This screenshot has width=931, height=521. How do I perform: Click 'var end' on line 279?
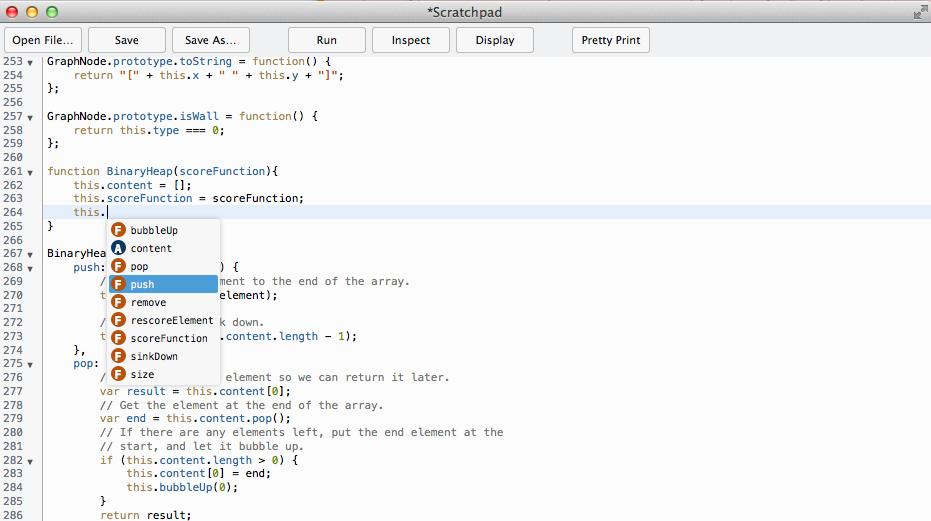tap(123, 418)
